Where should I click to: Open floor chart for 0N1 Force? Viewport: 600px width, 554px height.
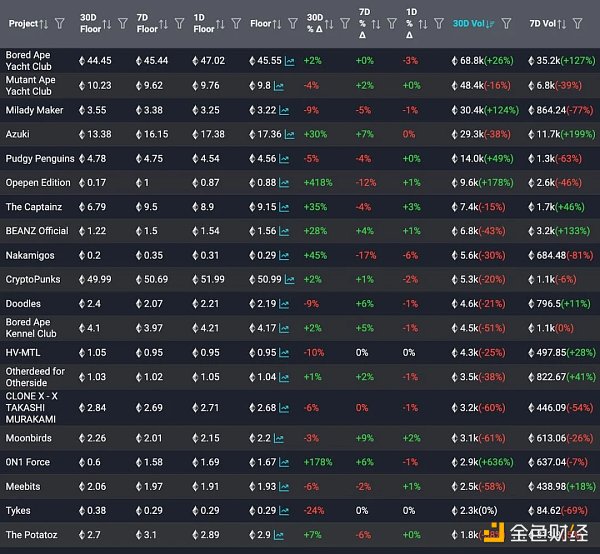click(284, 463)
